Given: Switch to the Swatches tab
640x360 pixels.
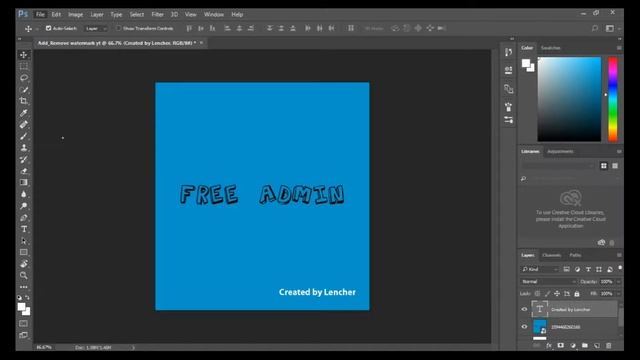Looking at the screenshot, I should coord(551,48).
